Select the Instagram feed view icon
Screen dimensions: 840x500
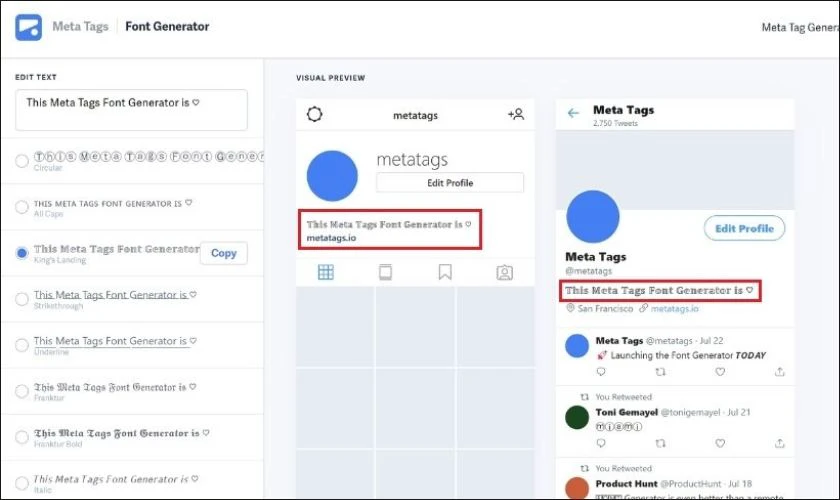coord(385,272)
